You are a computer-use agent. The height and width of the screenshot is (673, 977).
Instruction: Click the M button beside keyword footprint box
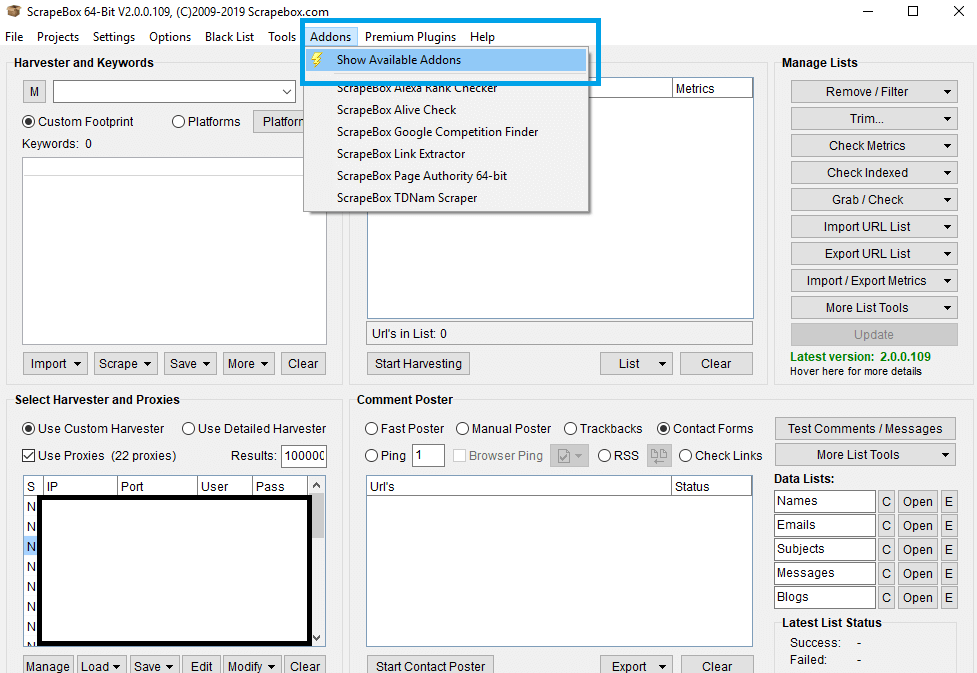tap(34, 92)
